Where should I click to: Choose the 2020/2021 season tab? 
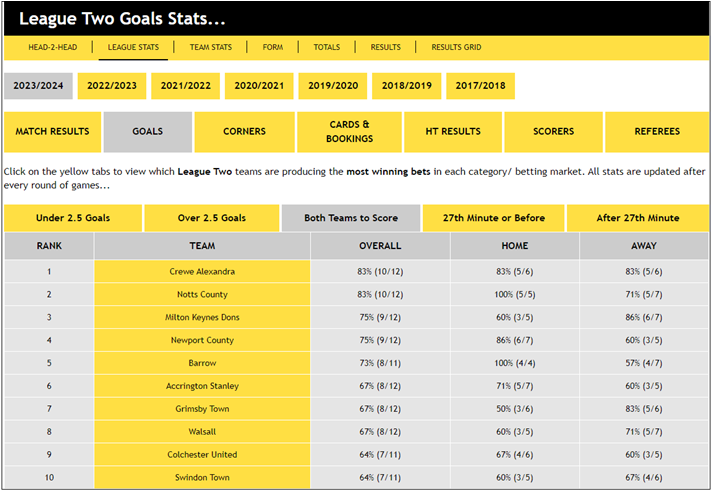point(259,86)
